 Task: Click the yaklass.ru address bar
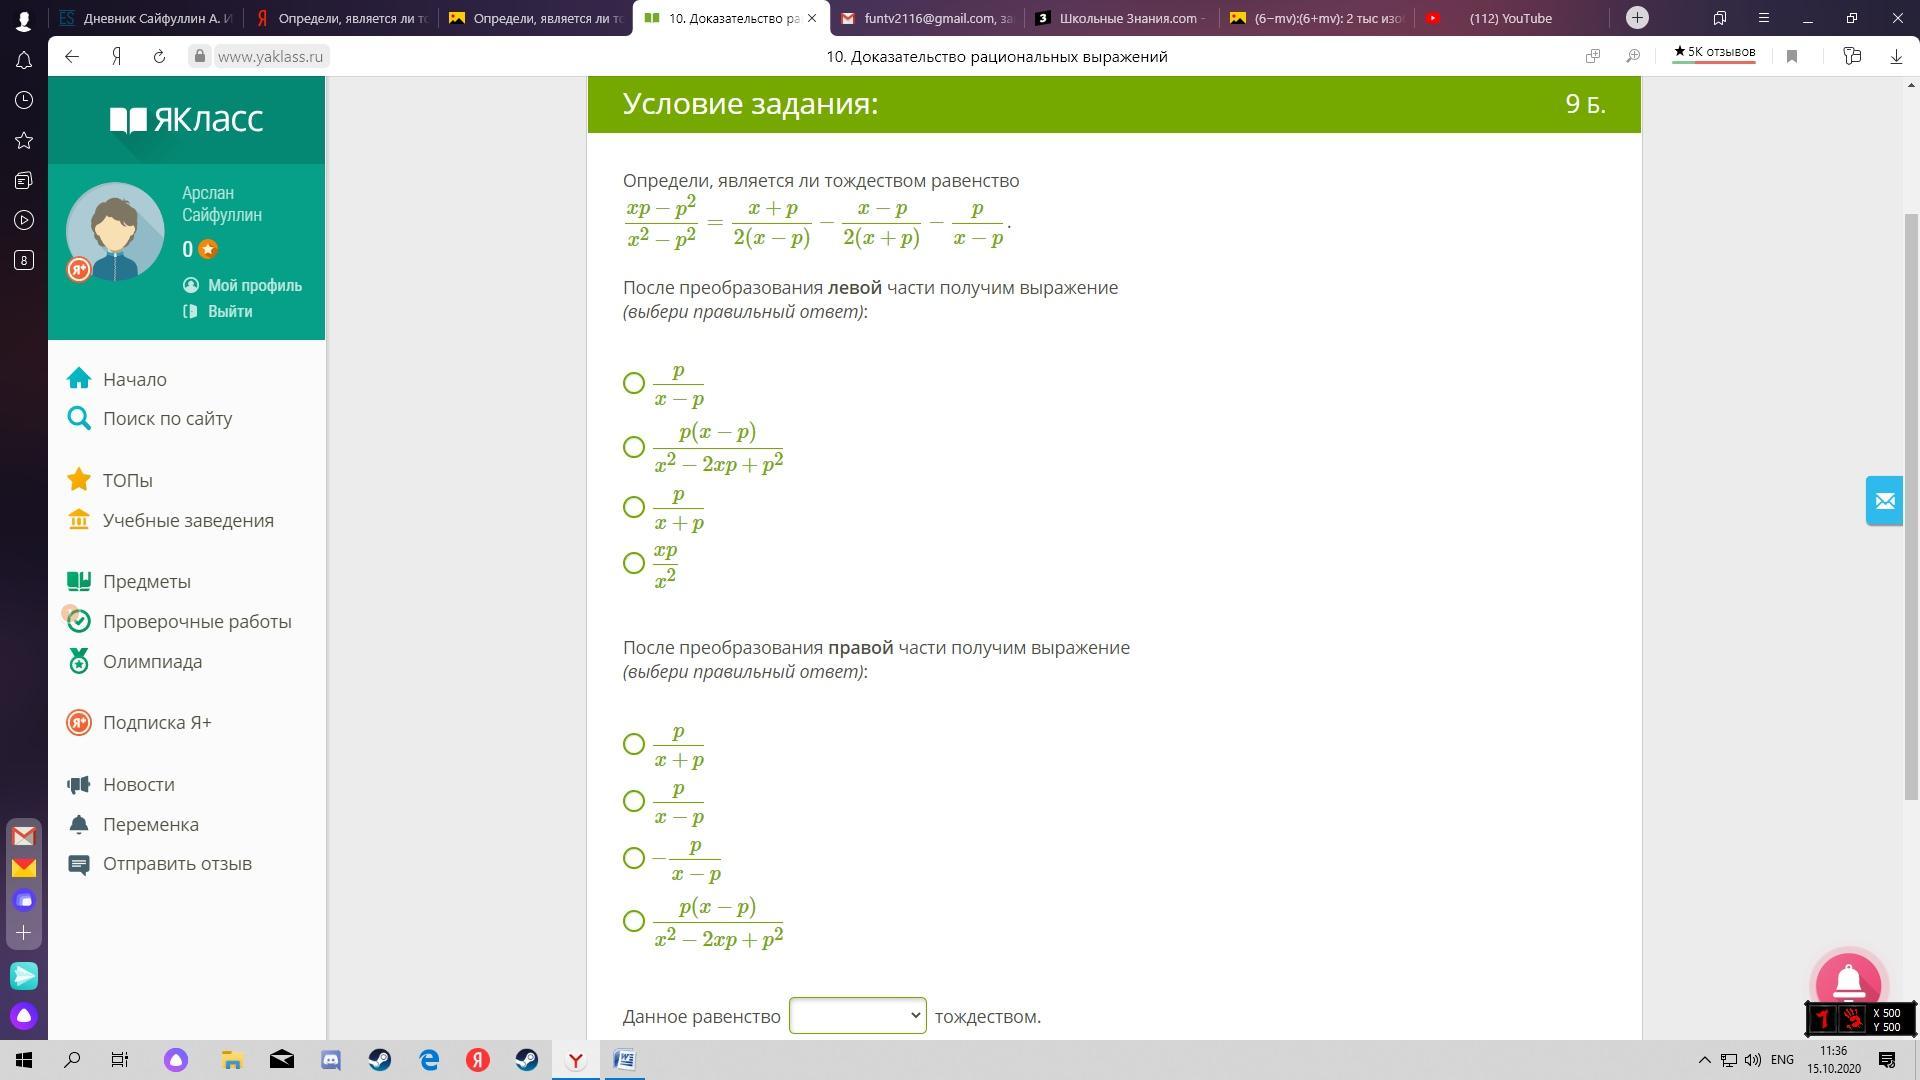pyautogui.click(x=270, y=57)
